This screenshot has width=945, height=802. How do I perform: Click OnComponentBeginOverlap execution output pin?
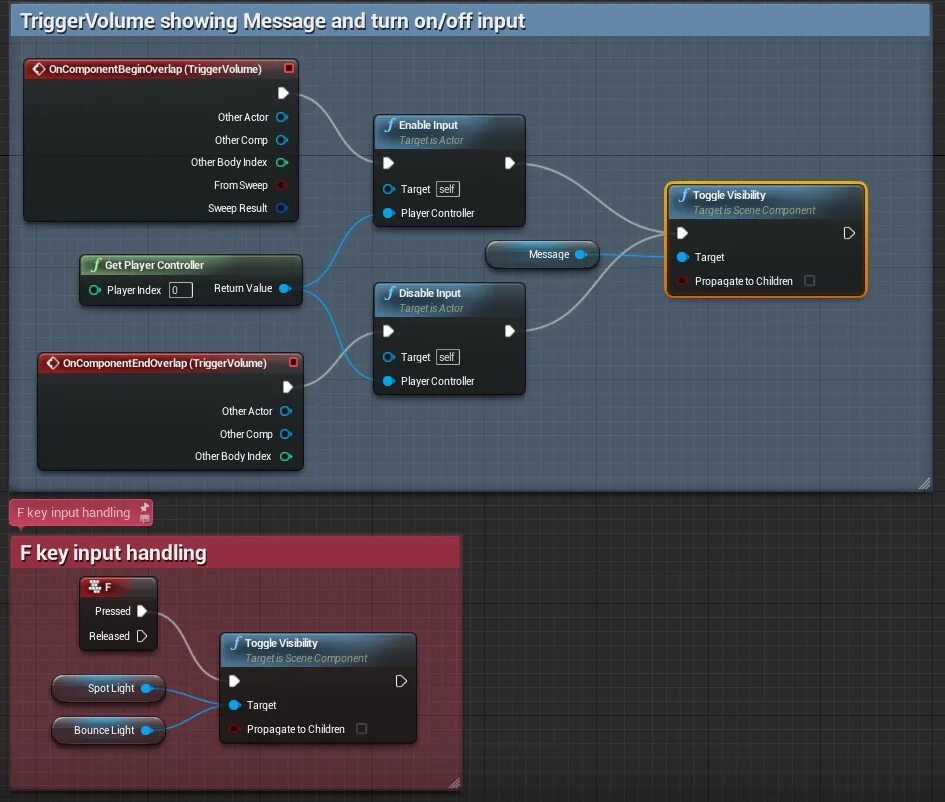[x=283, y=93]
